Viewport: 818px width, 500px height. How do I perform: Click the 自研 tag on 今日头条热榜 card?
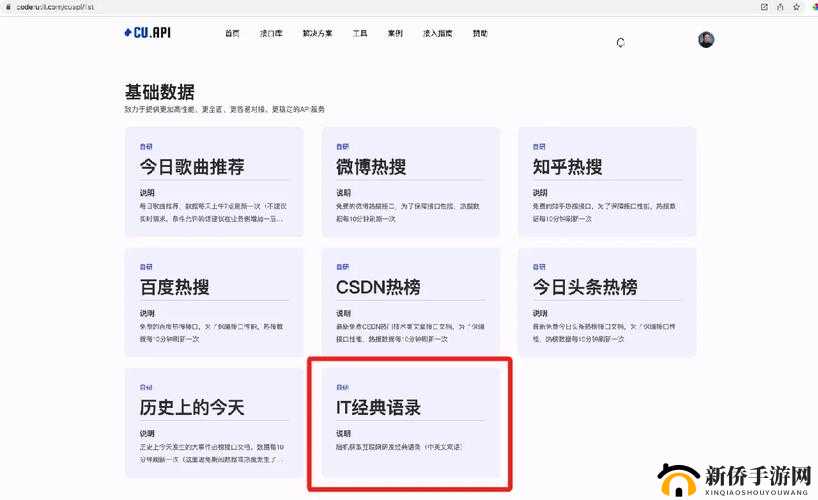click(539, 267)
